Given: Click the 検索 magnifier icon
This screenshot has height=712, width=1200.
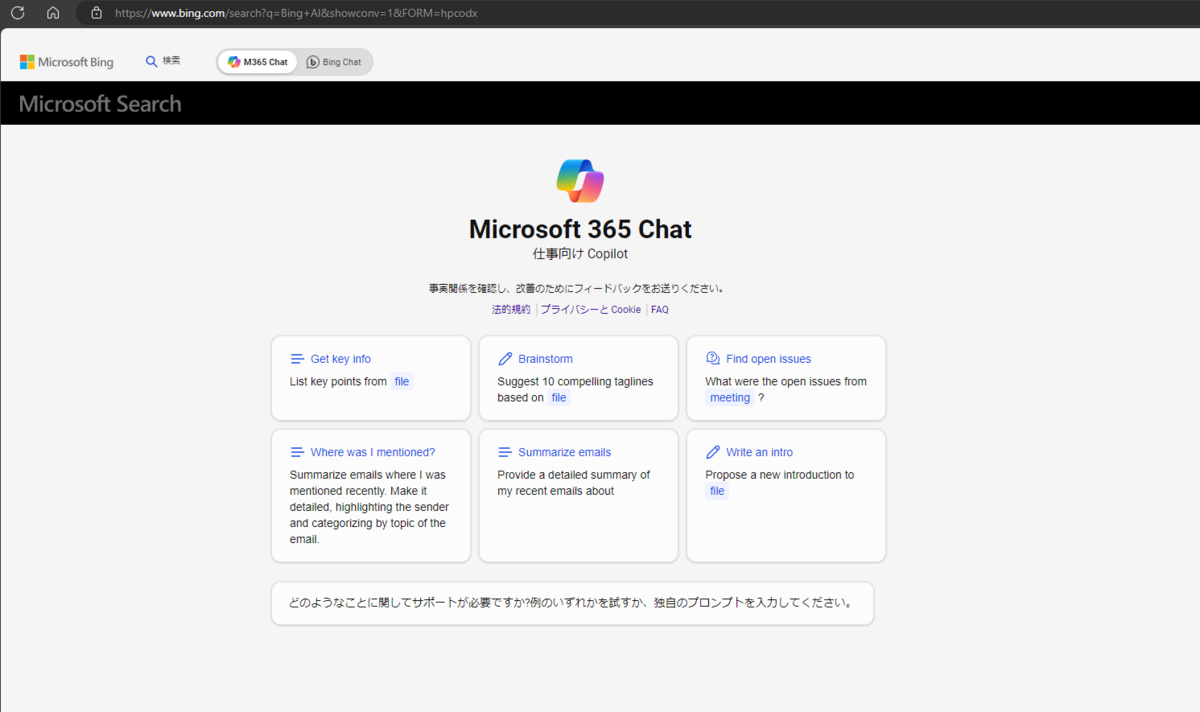Looking at the screenshot, I should click(152, 61).
